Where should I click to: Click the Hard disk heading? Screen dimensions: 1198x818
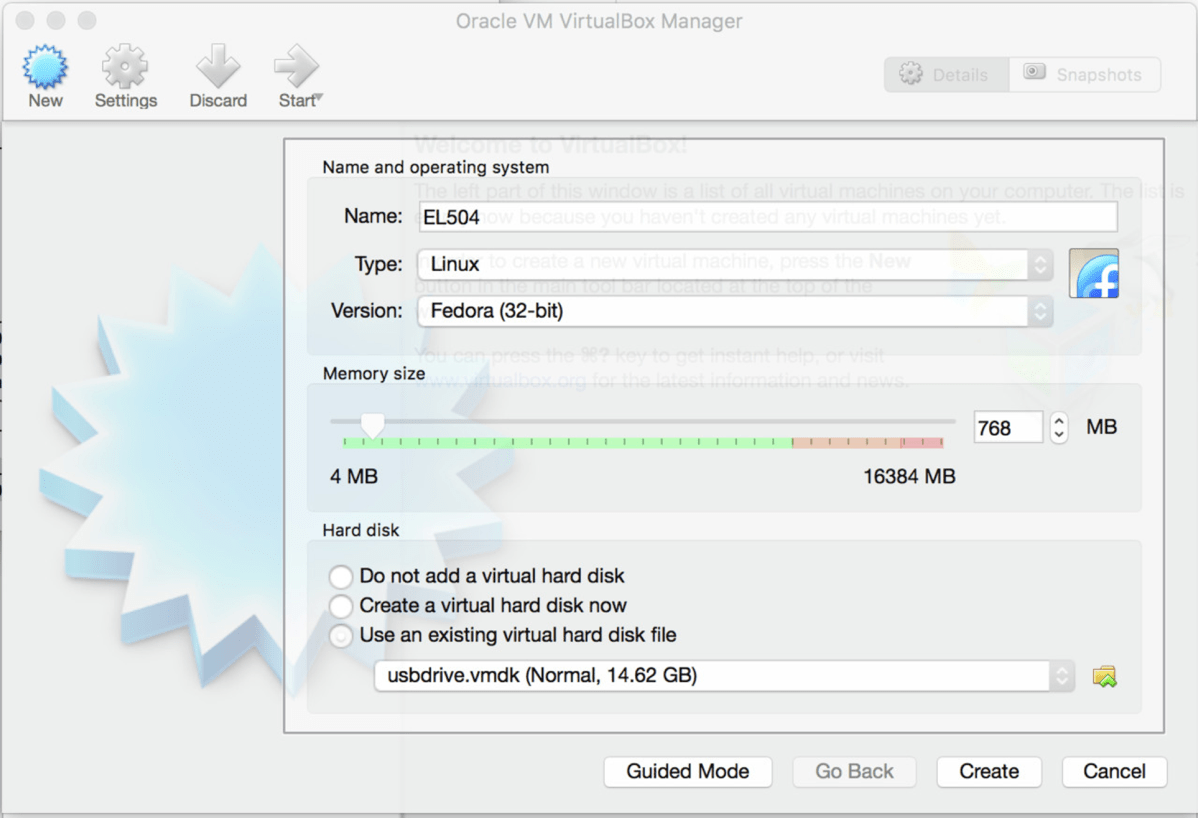click(361, 530)
